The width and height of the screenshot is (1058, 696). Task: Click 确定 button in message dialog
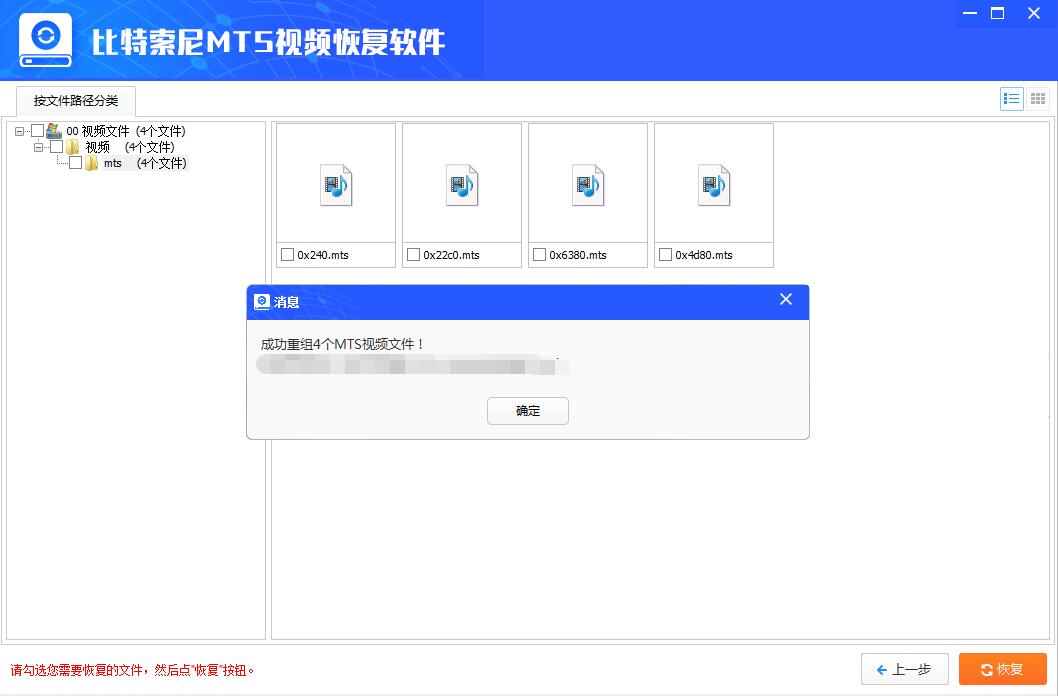coord(528,411)
